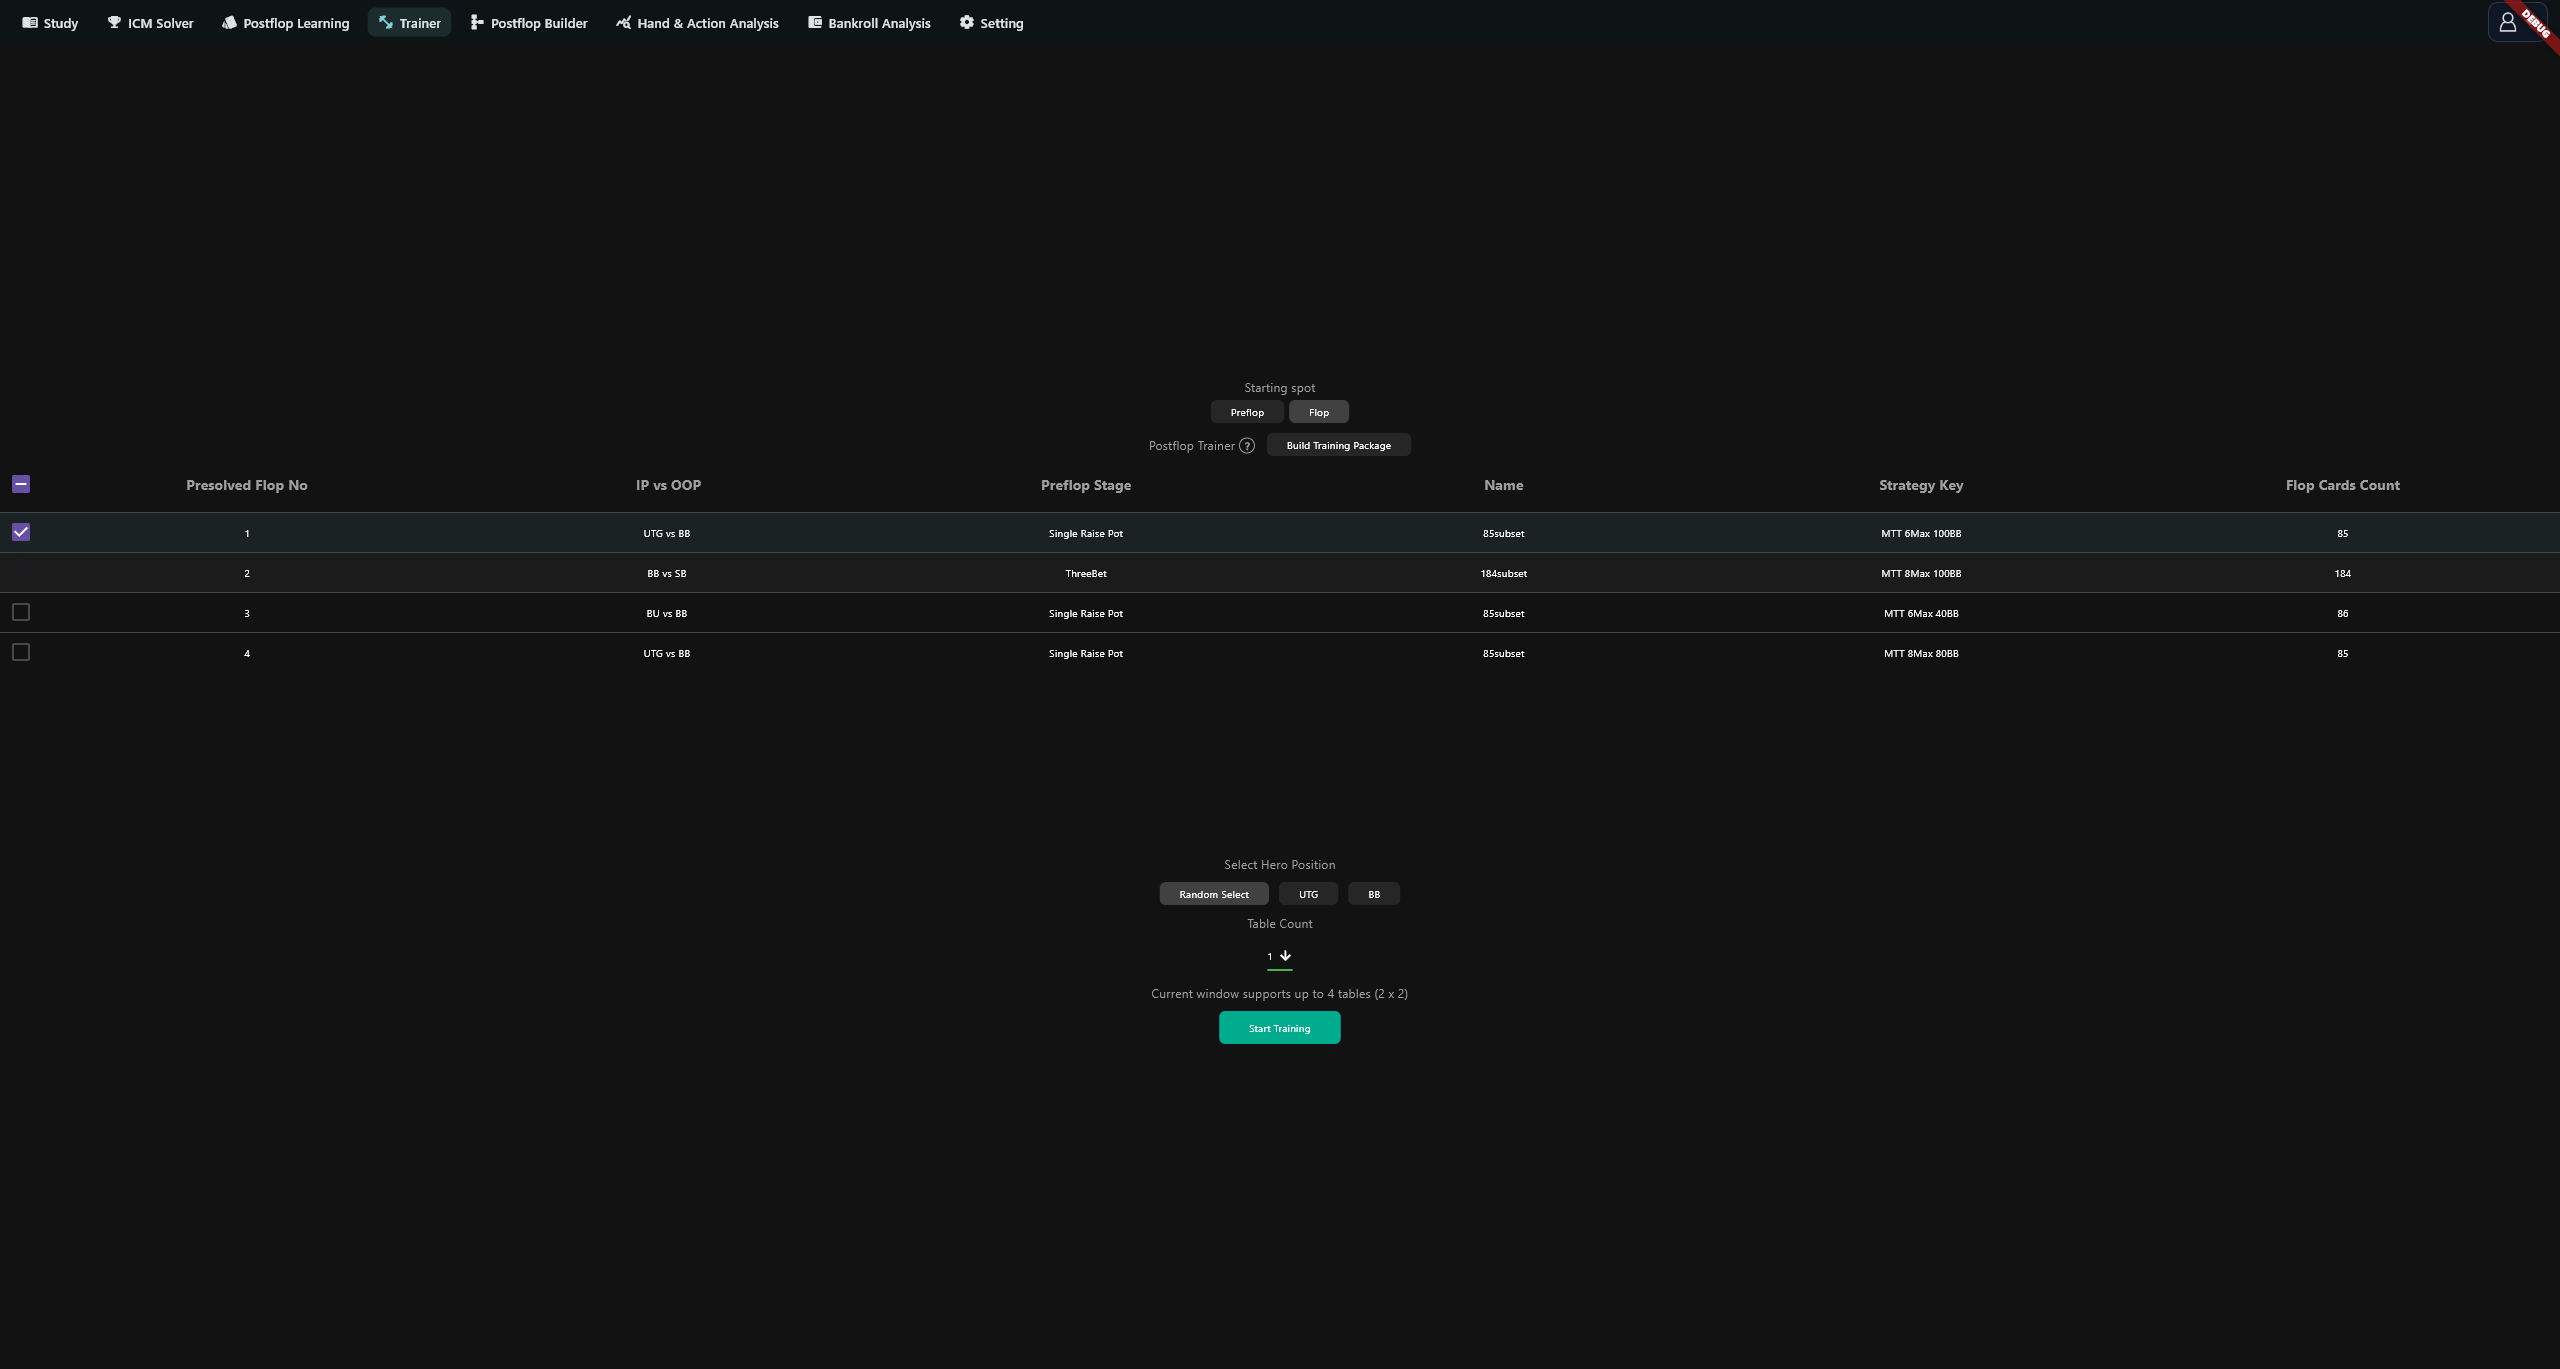Click the Postflop Trainer help question mark icon
The image size is (2560, 1369).
pos(1247,446)
